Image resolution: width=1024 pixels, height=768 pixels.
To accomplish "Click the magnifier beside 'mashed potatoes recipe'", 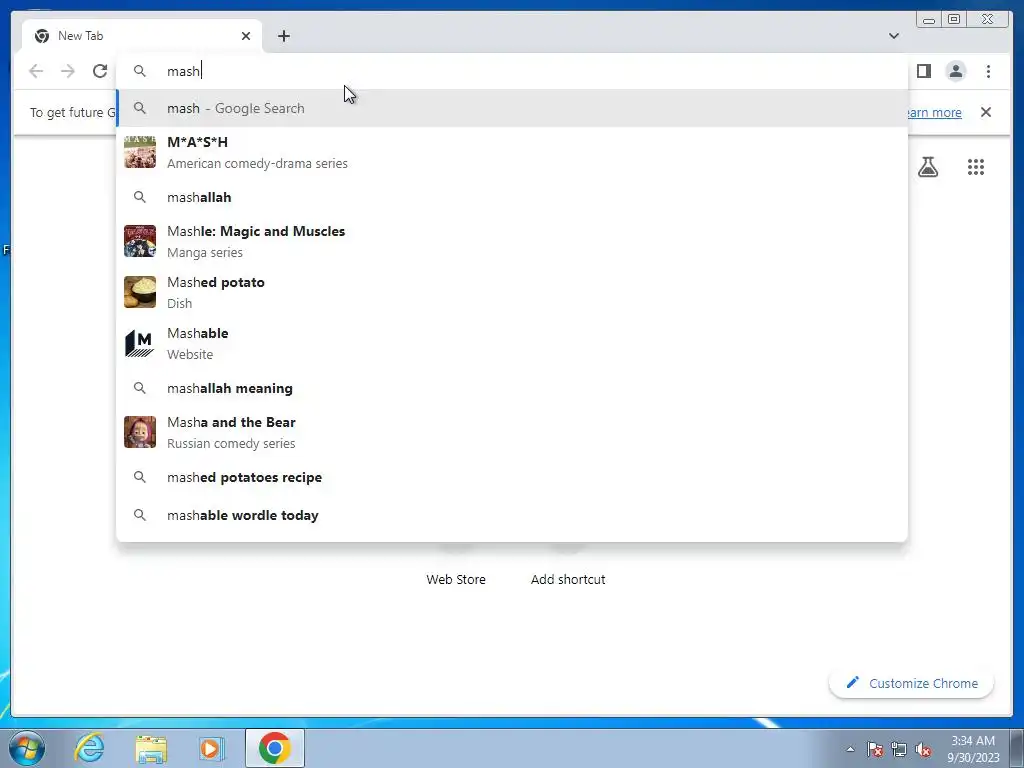I will (140, 477).
